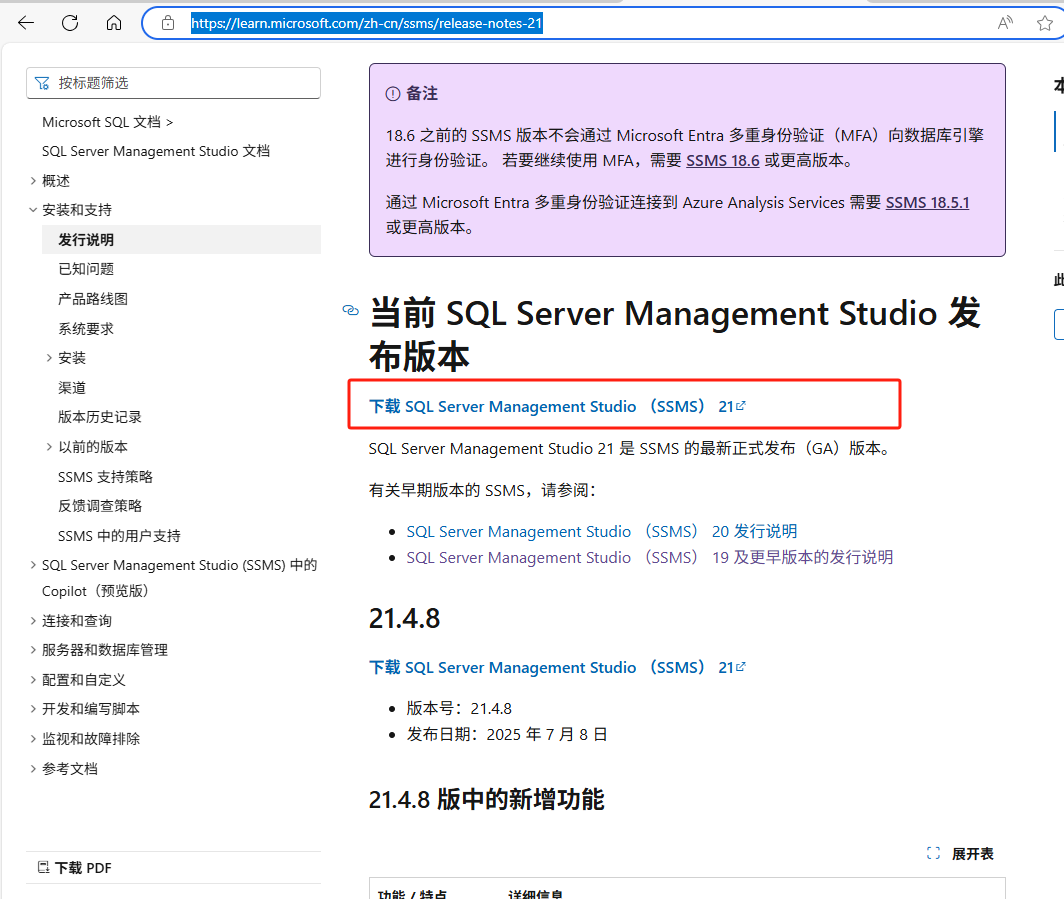This screenshot has height=899, width=1064.
Task: Click the 展开表 button
Action: tap(960, 854)
